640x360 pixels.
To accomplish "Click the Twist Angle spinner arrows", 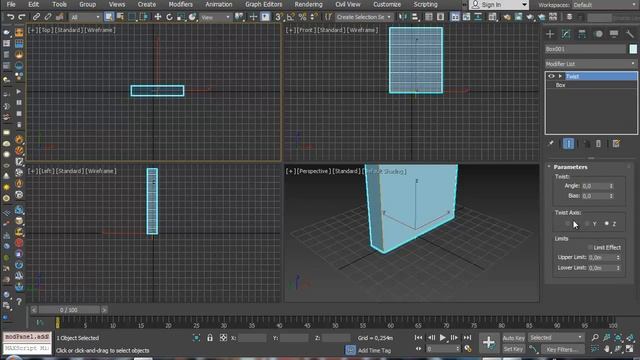I will [611, 186].
